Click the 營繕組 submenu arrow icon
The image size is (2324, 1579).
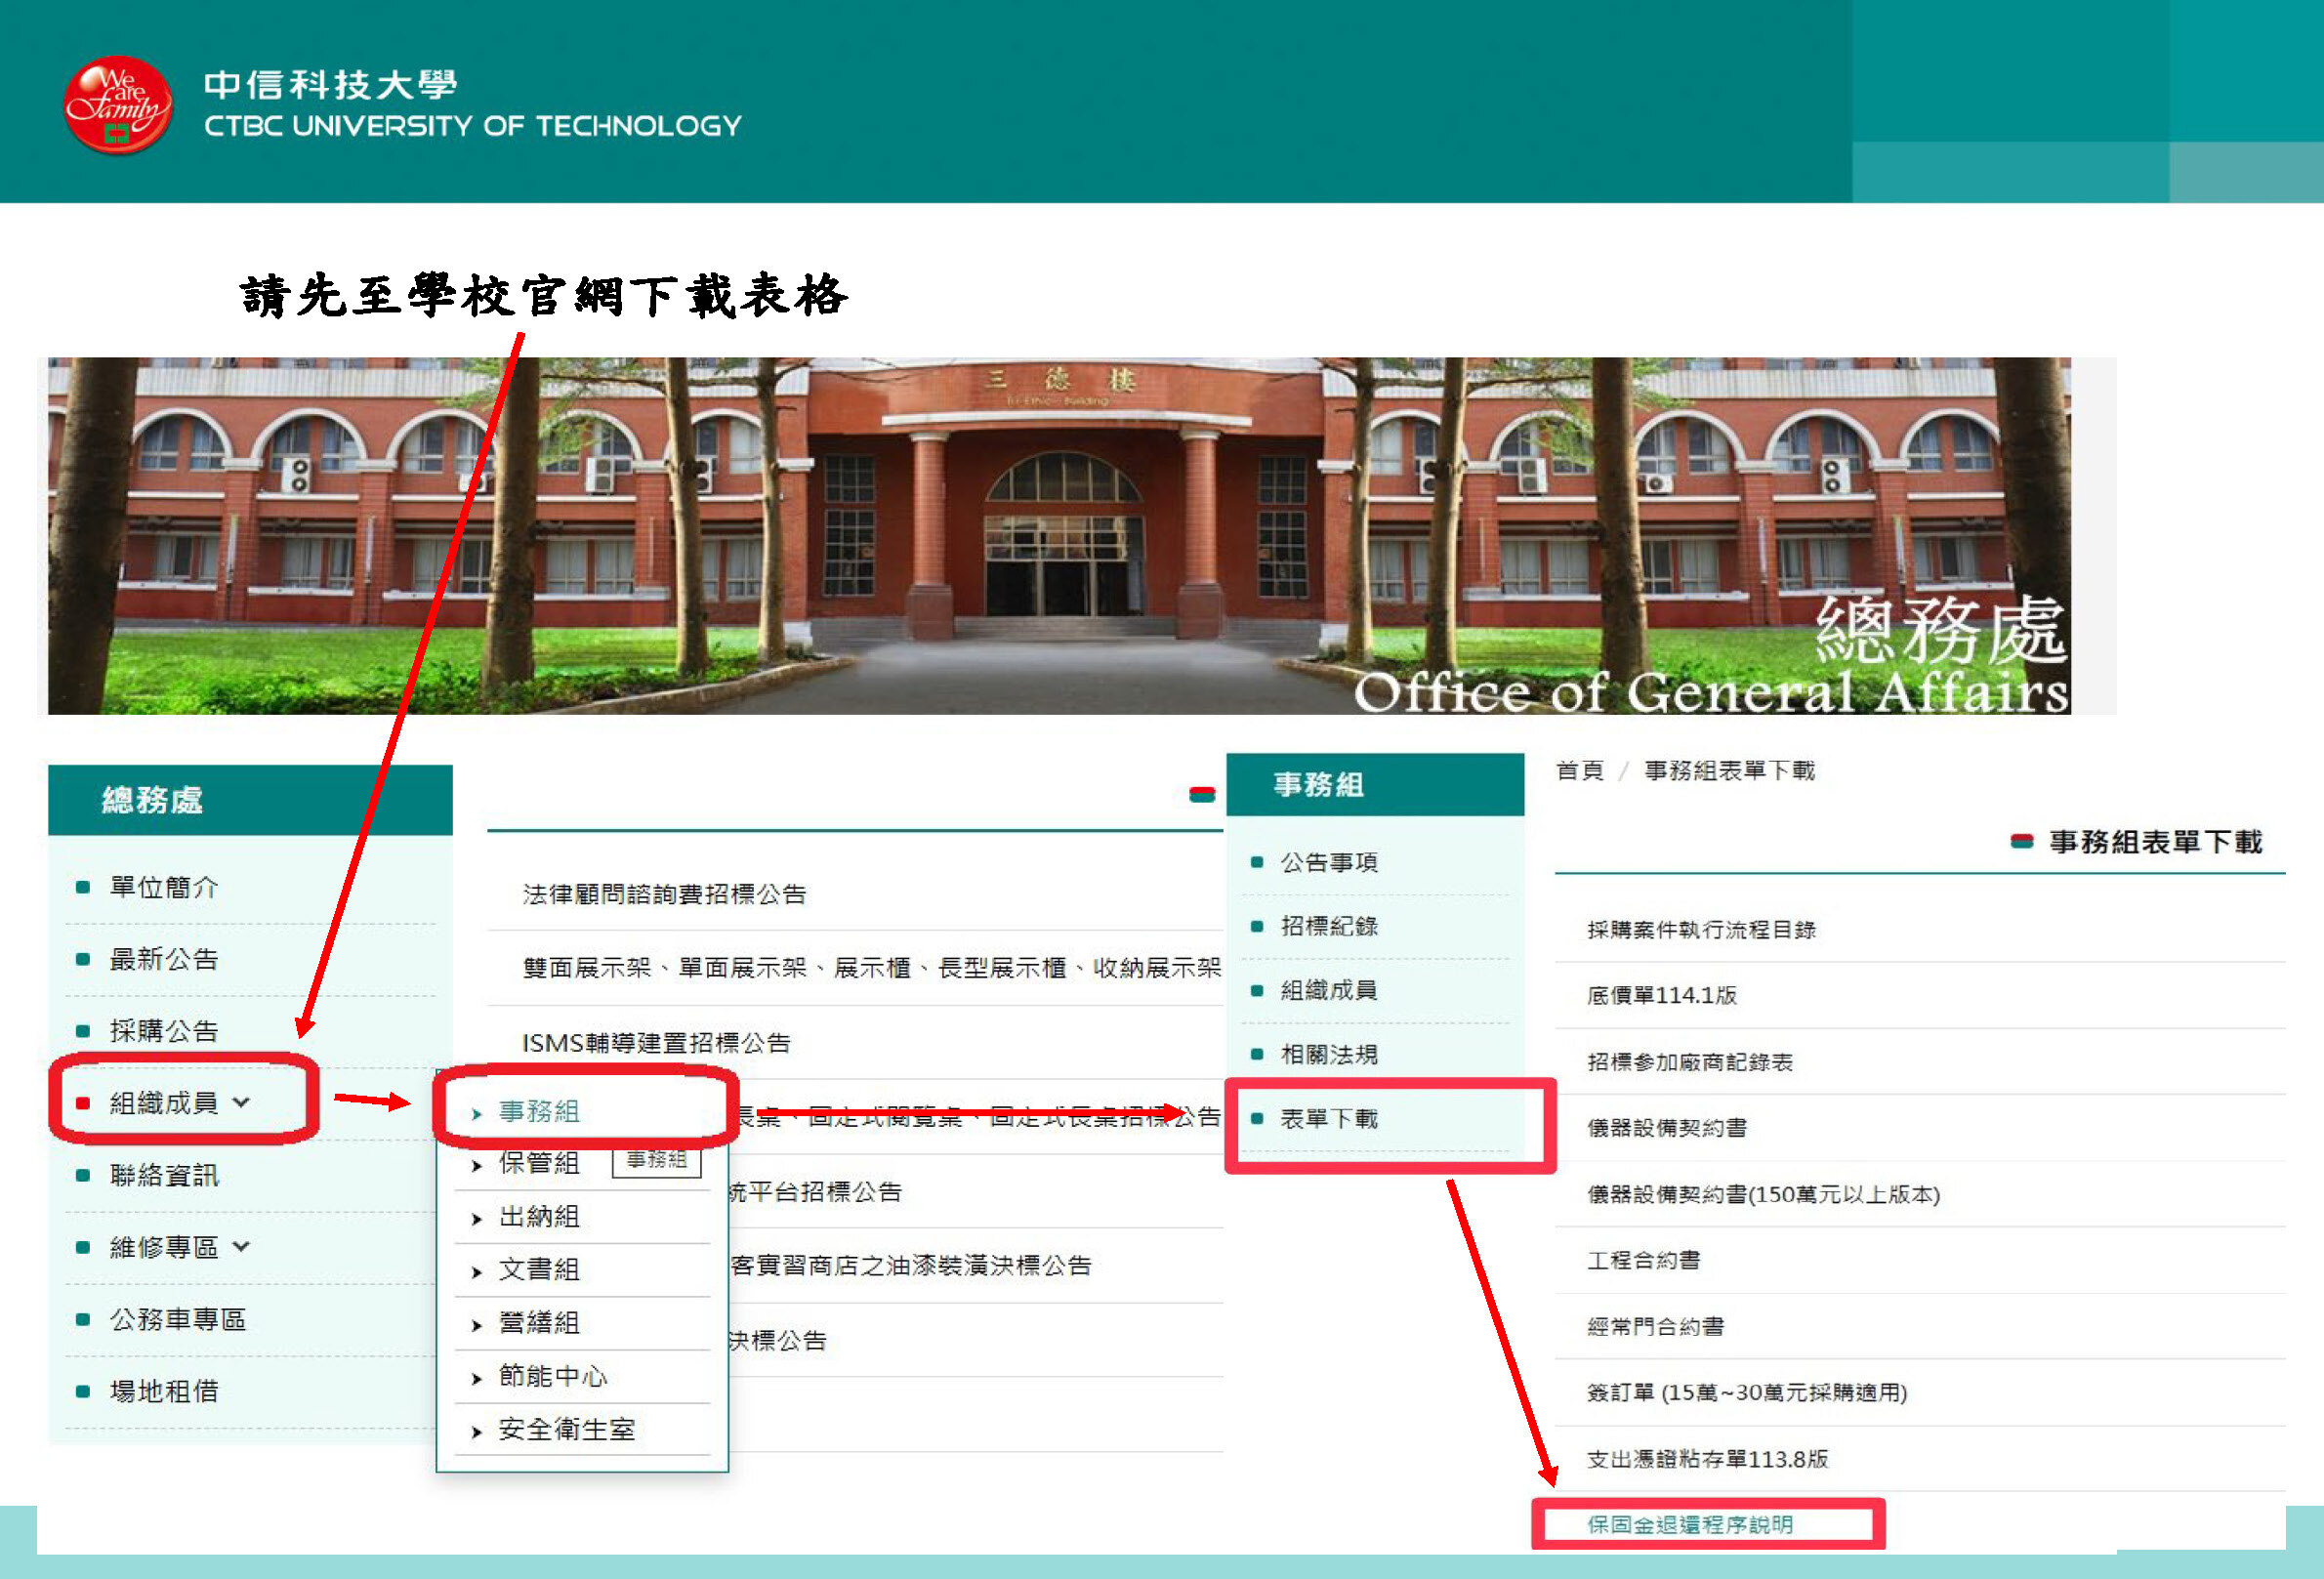477,1325
